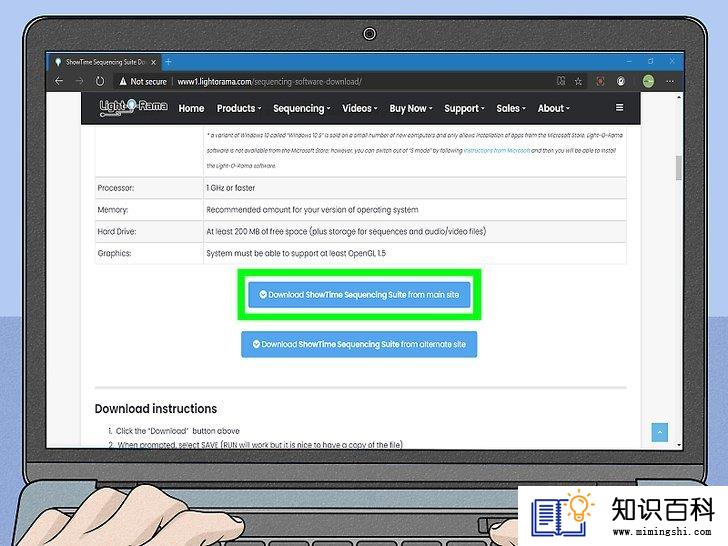
Task: Click the Light-O-Rama logo
Action: pyautogui.click(x=133, y=107)
